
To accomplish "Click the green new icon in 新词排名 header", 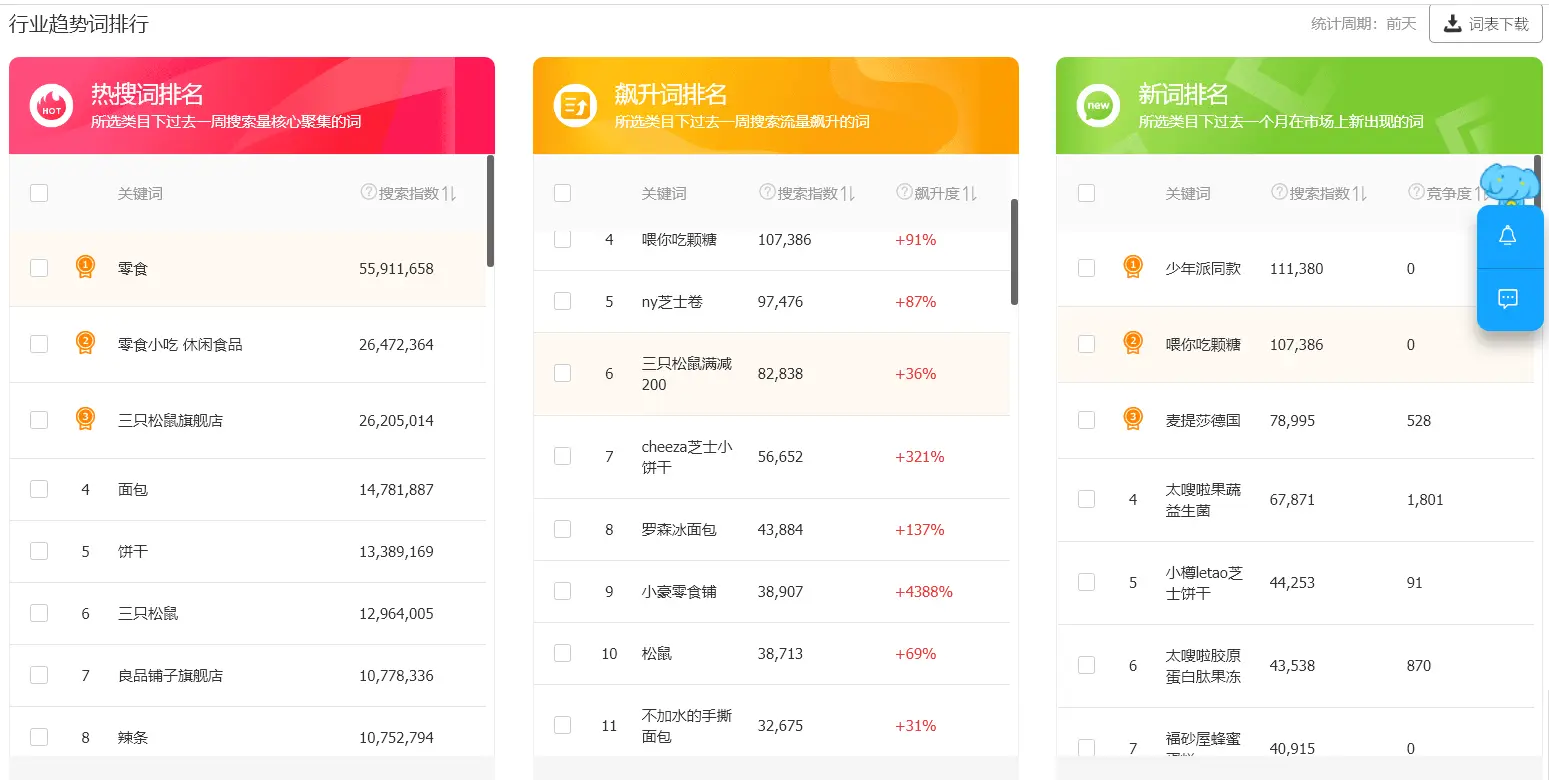I will pos(1098,105).
